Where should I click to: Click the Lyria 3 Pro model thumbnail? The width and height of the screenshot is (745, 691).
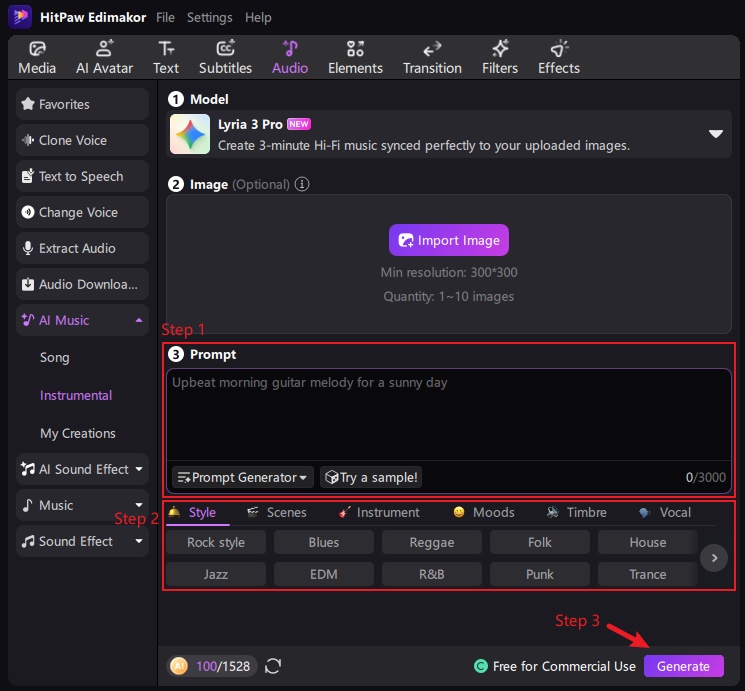coord(190,134)
